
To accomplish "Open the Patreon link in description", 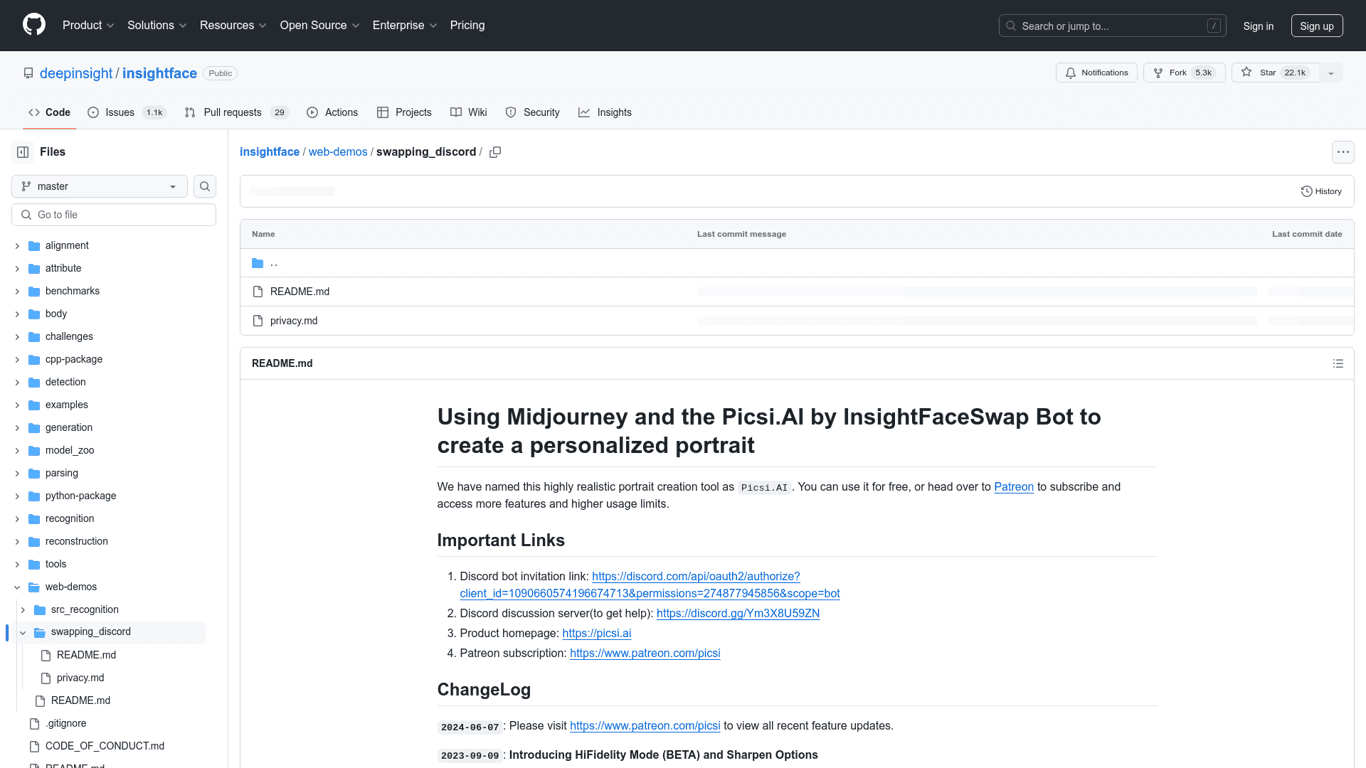I will point(1013,487).
